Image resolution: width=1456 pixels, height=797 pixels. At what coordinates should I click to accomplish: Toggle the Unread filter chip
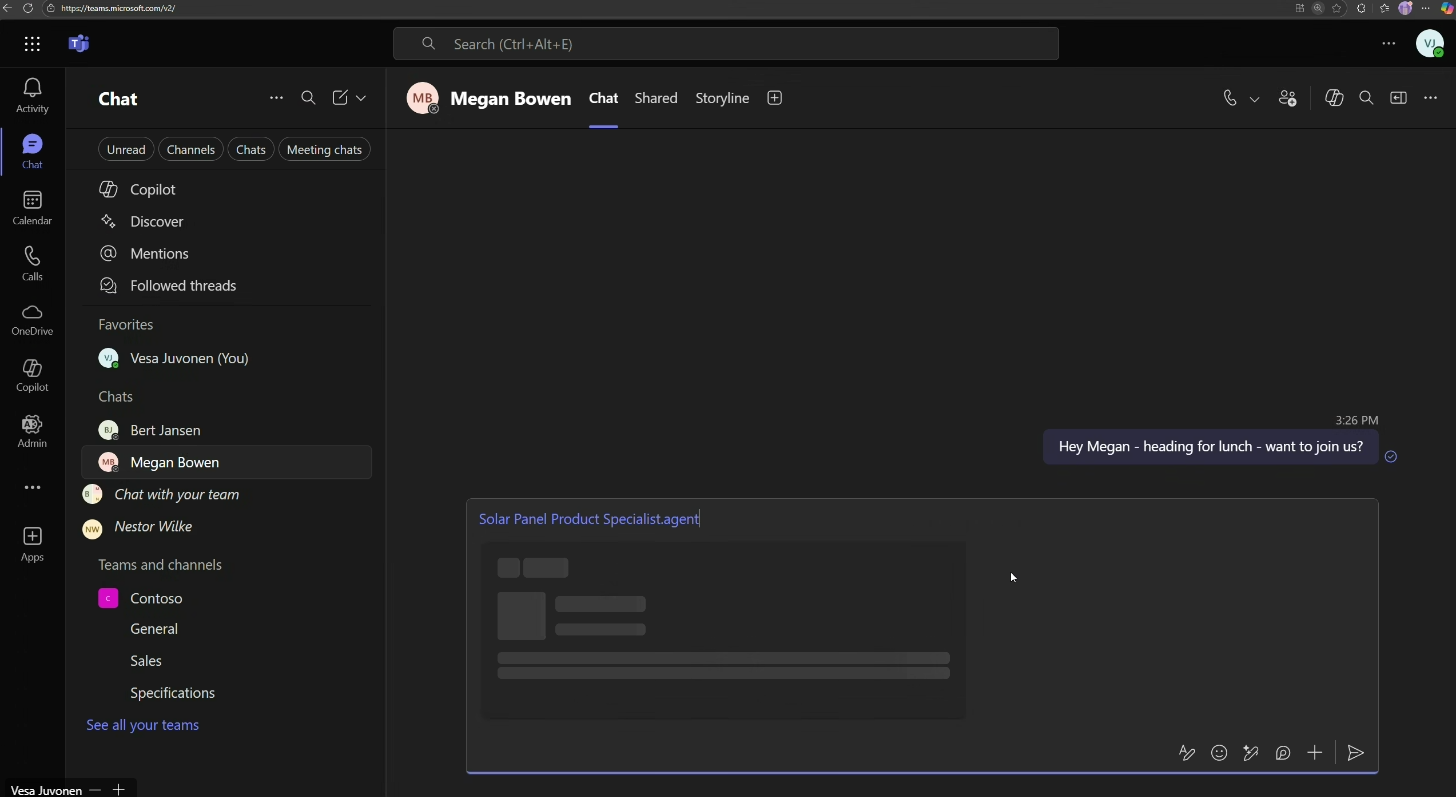coord(126,150)
